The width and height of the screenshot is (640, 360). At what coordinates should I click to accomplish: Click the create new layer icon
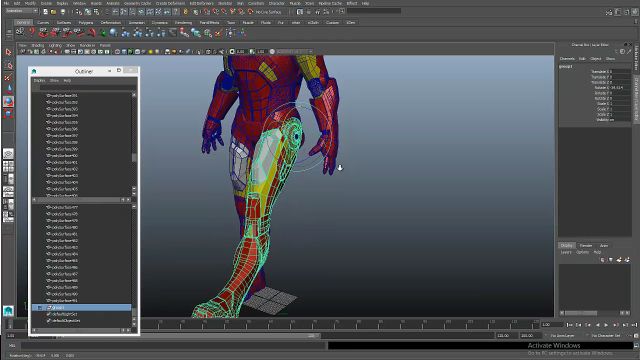pyautogui.click(x=619, y=260)
